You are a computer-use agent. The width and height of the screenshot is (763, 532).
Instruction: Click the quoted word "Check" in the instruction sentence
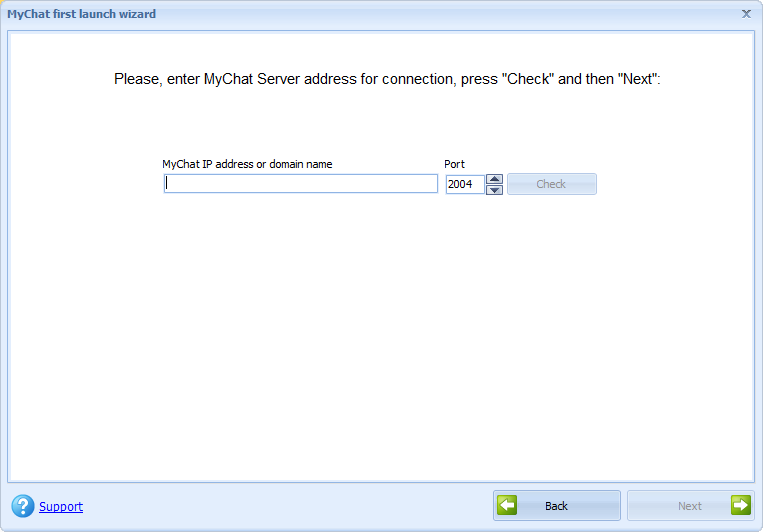click(529, 78)
